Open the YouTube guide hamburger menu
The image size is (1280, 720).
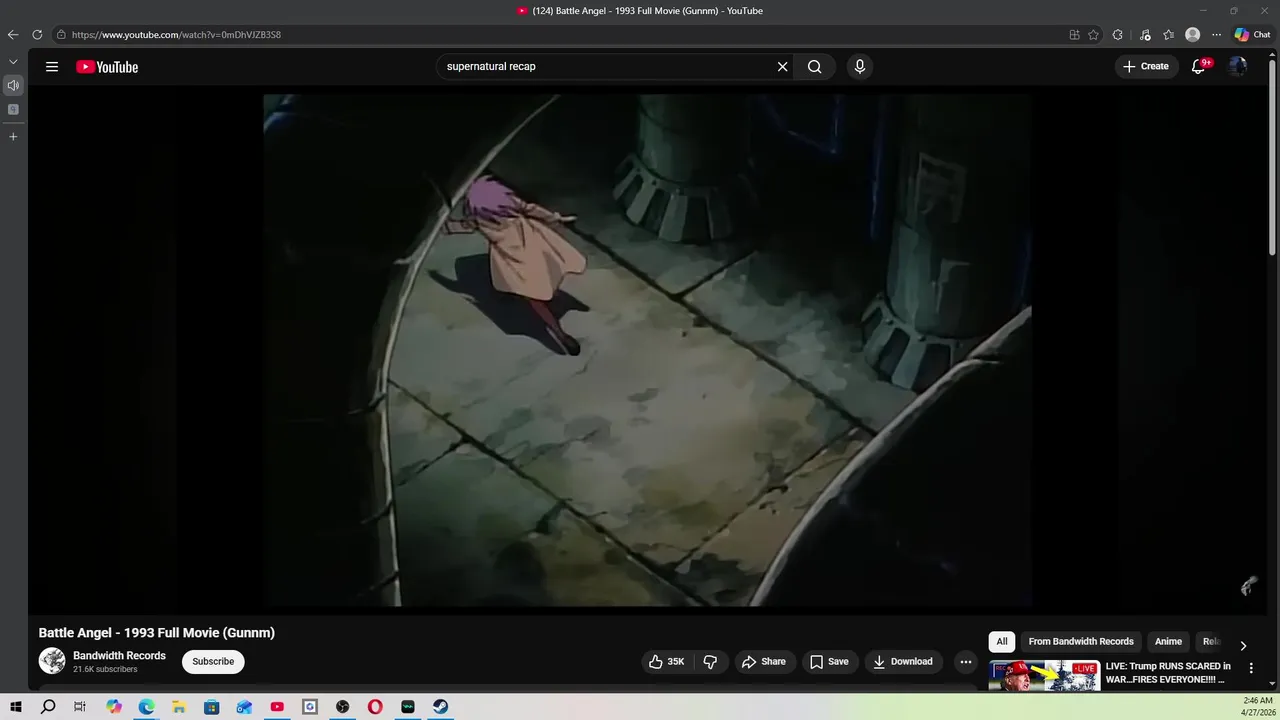(x=52, y=67)
